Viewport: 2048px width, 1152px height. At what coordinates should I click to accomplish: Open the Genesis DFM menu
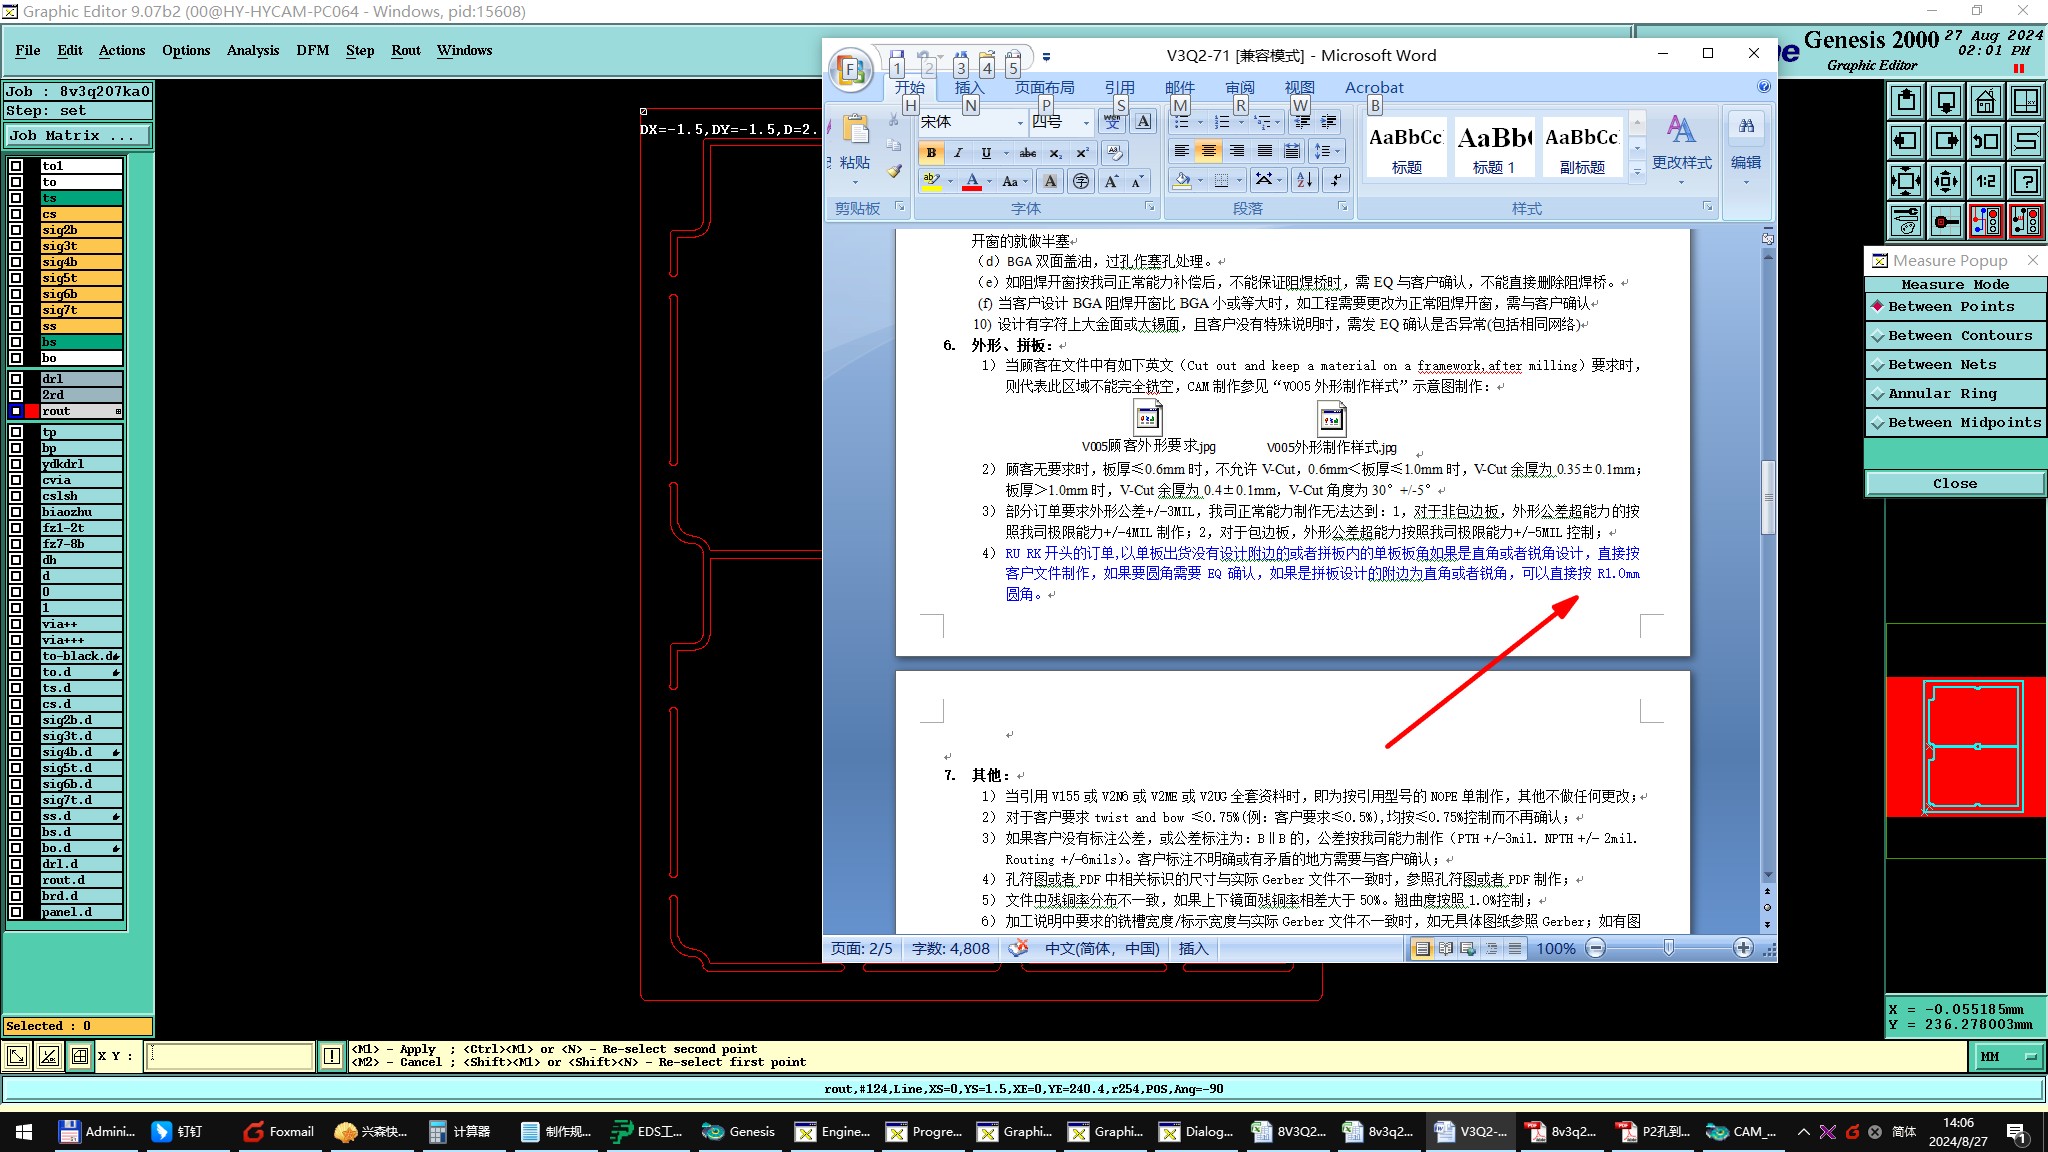313,50
